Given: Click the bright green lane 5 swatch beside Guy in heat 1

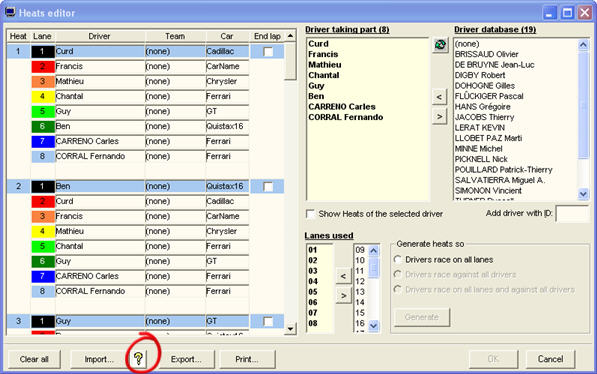Looking at the screenshot, I should pyautogui.click(x=43, y=111).
